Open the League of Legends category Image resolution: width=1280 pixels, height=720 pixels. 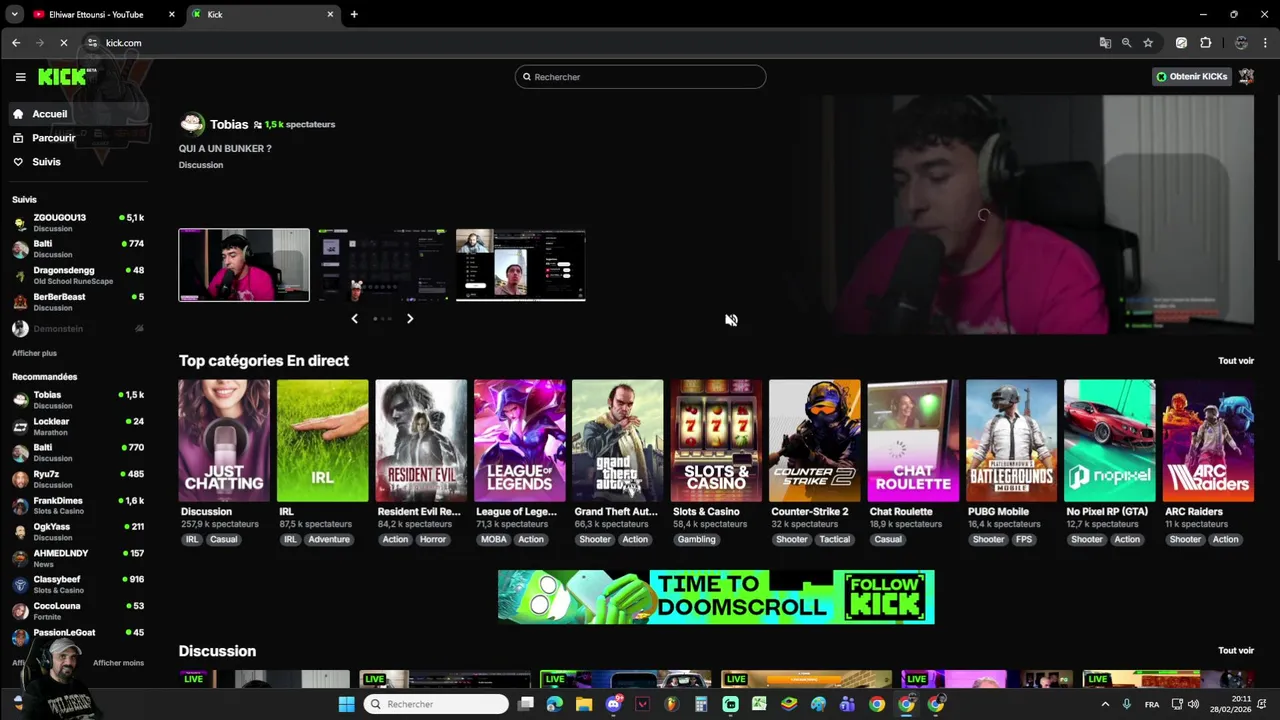click(x=519, y=440)
